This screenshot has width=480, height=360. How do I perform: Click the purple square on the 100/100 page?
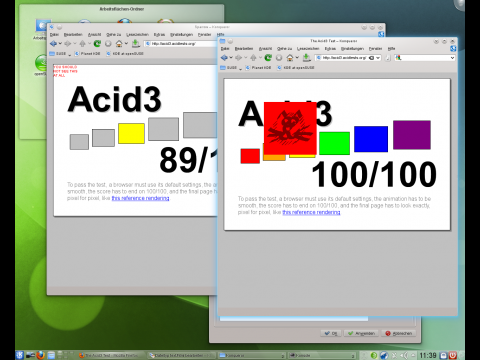coord(412,135)
